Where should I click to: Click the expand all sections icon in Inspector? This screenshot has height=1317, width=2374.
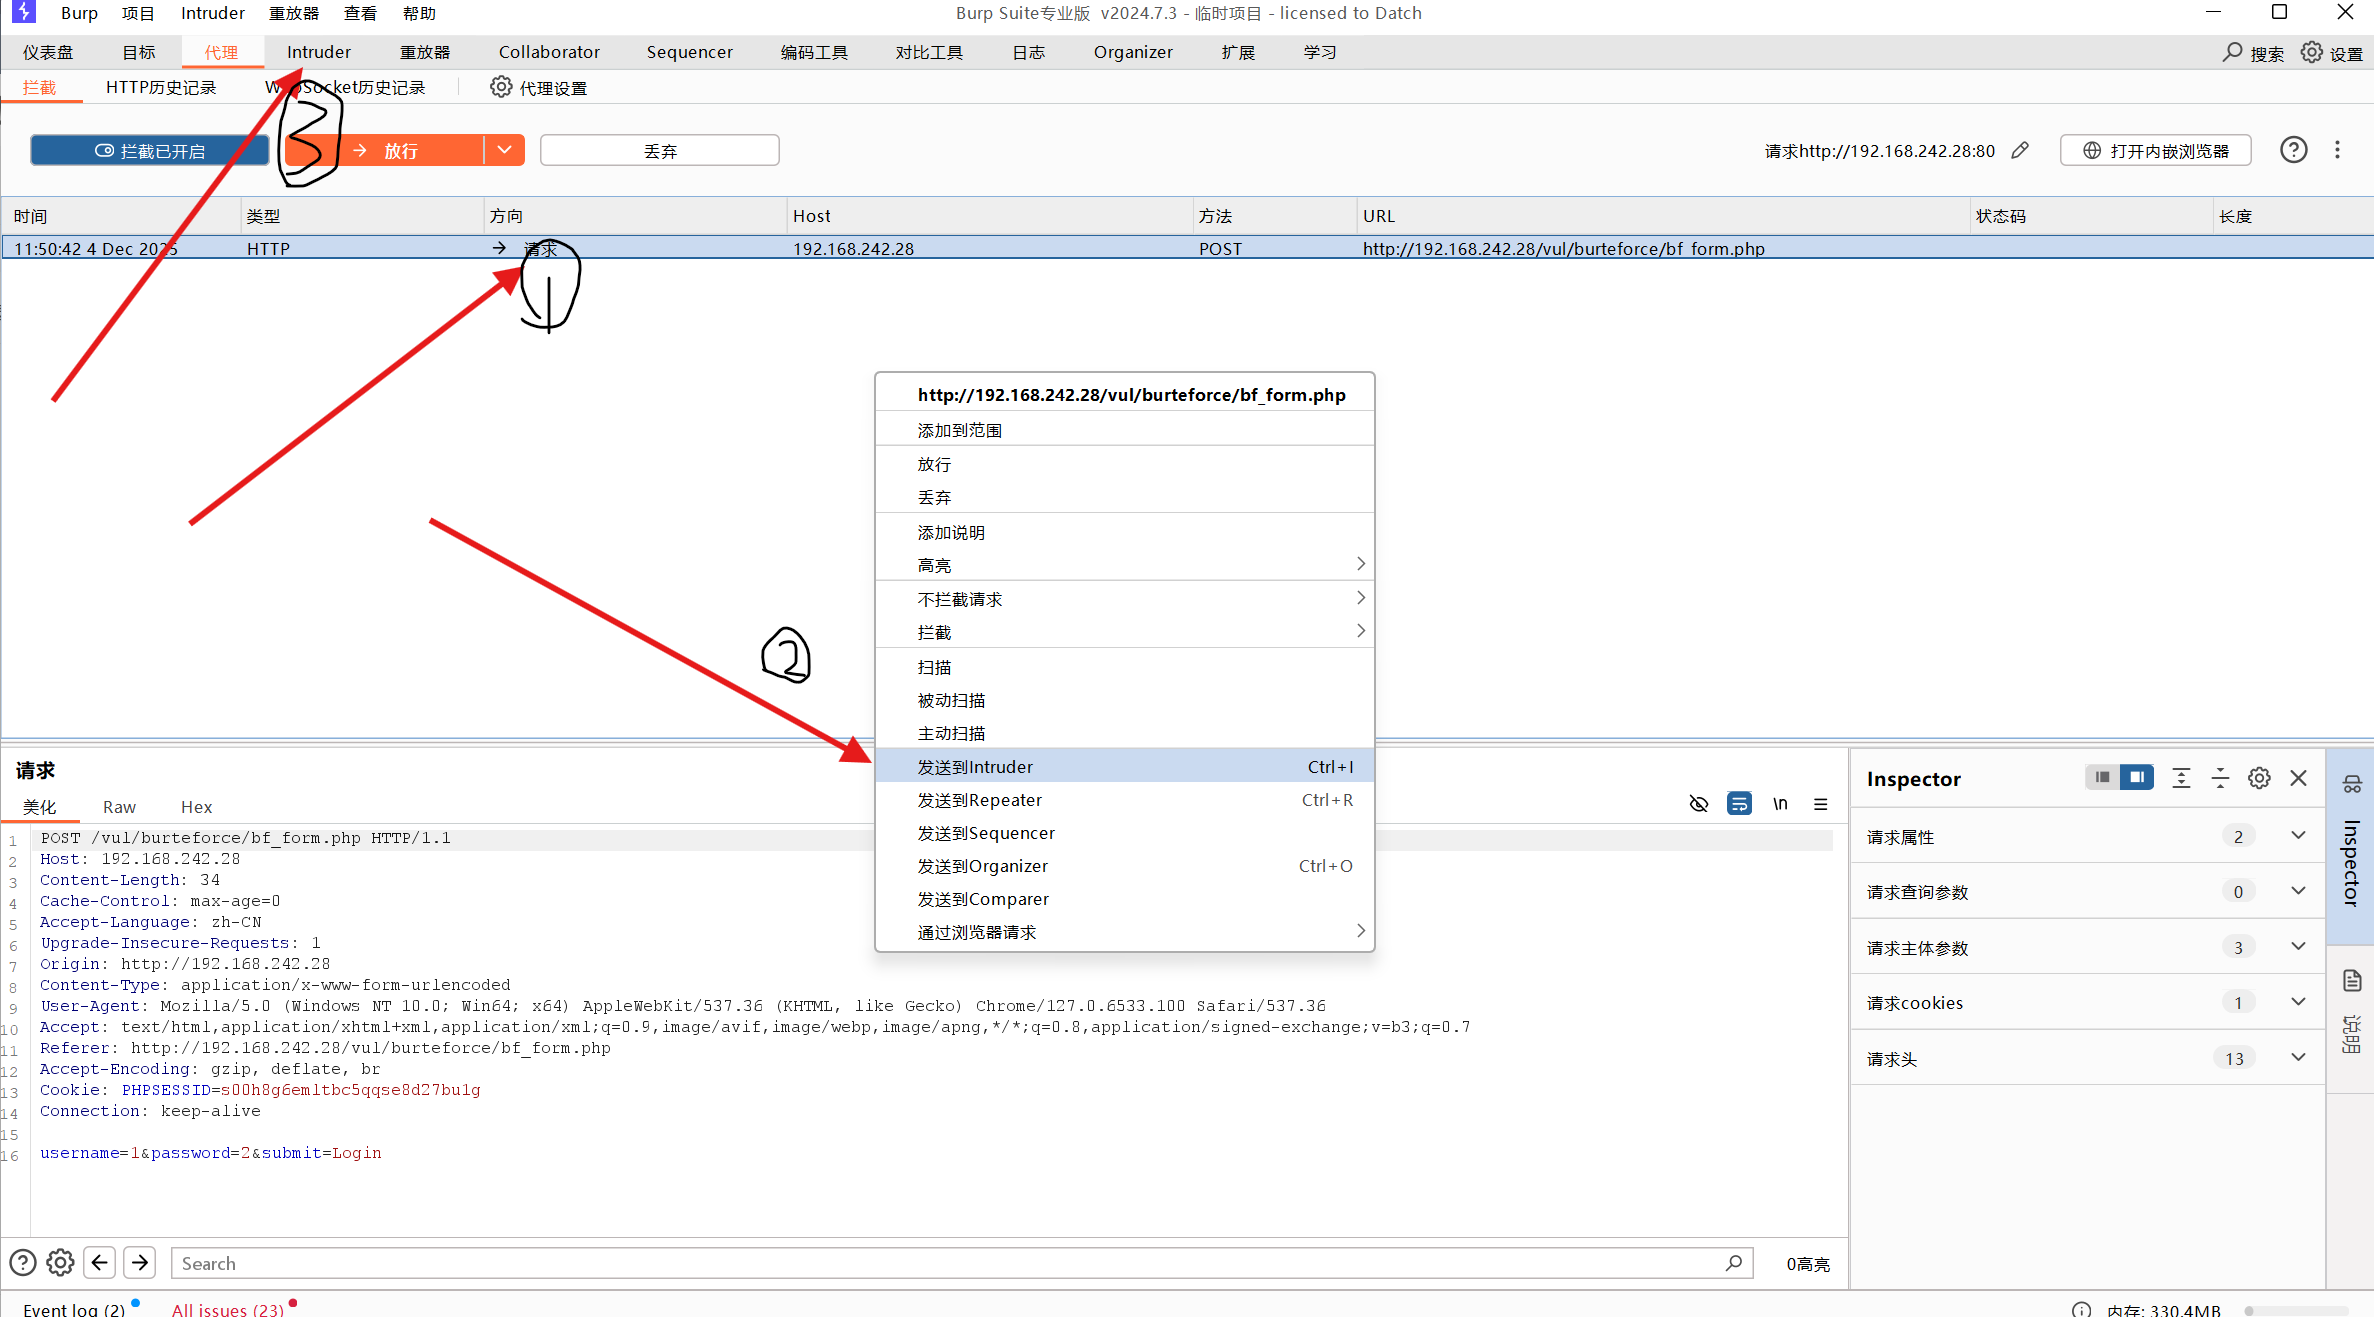pos(2181,778)
